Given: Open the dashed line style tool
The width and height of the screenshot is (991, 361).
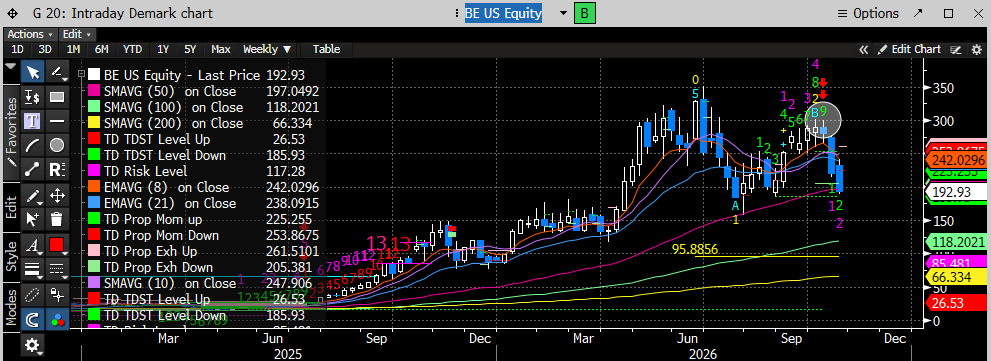Looking at the screenshot, I should [57, 269].
